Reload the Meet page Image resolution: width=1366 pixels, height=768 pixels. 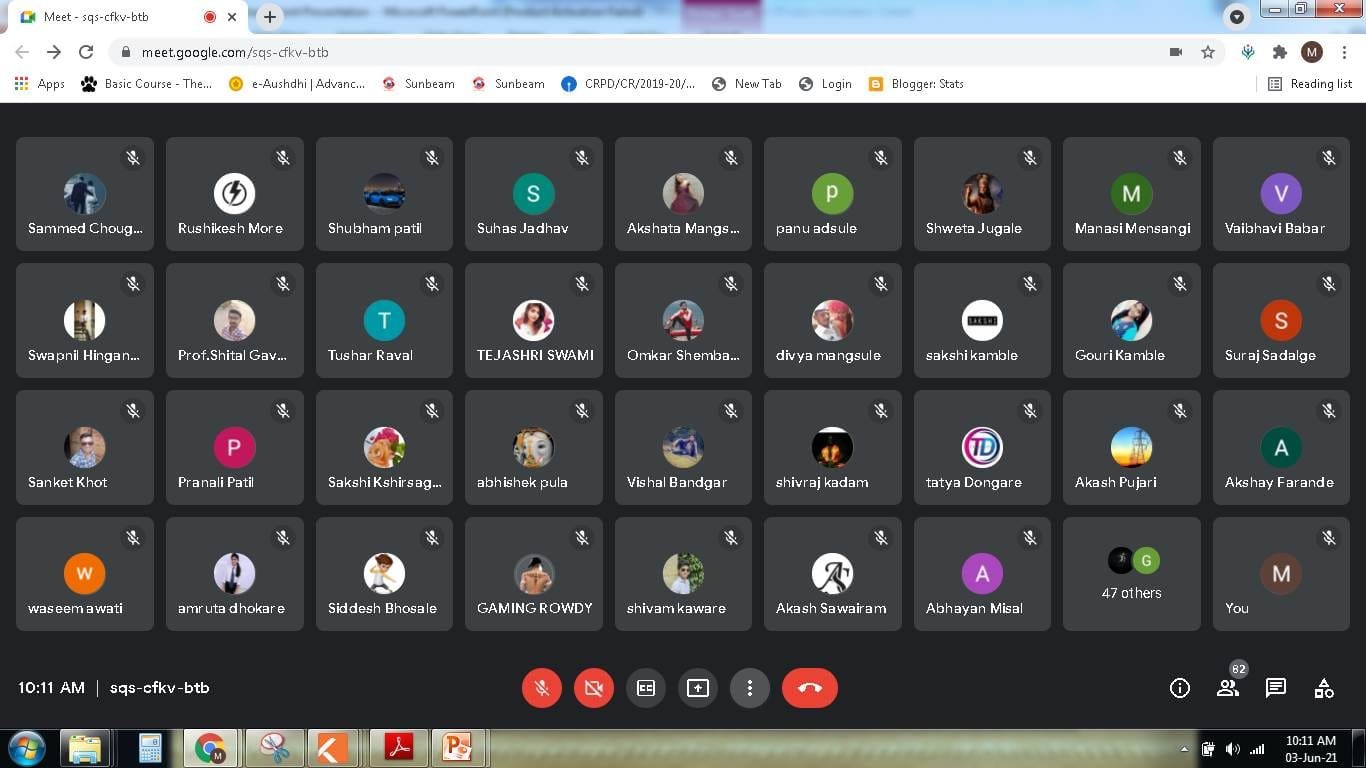(86, 52)
